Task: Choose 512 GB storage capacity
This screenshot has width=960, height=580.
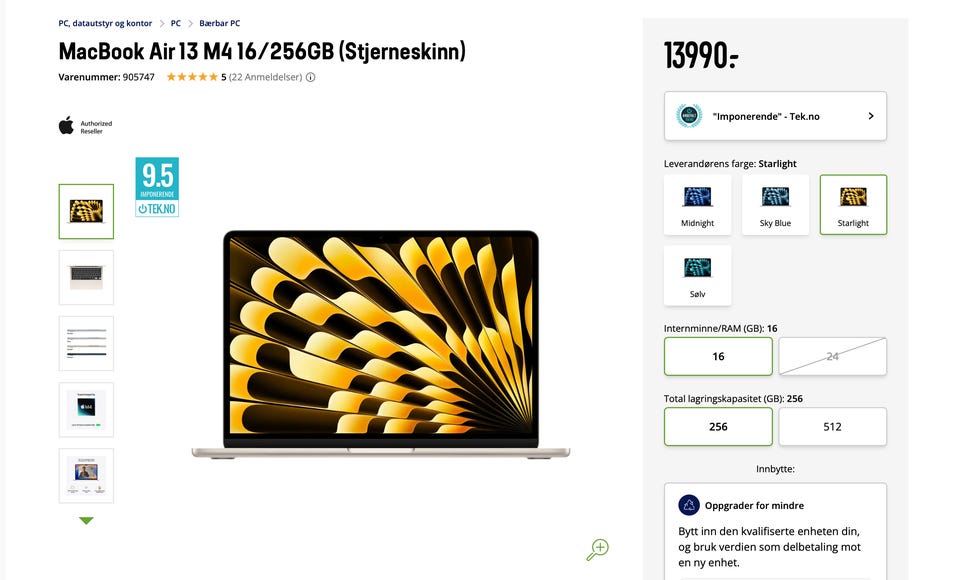Action: coord(833,426)
